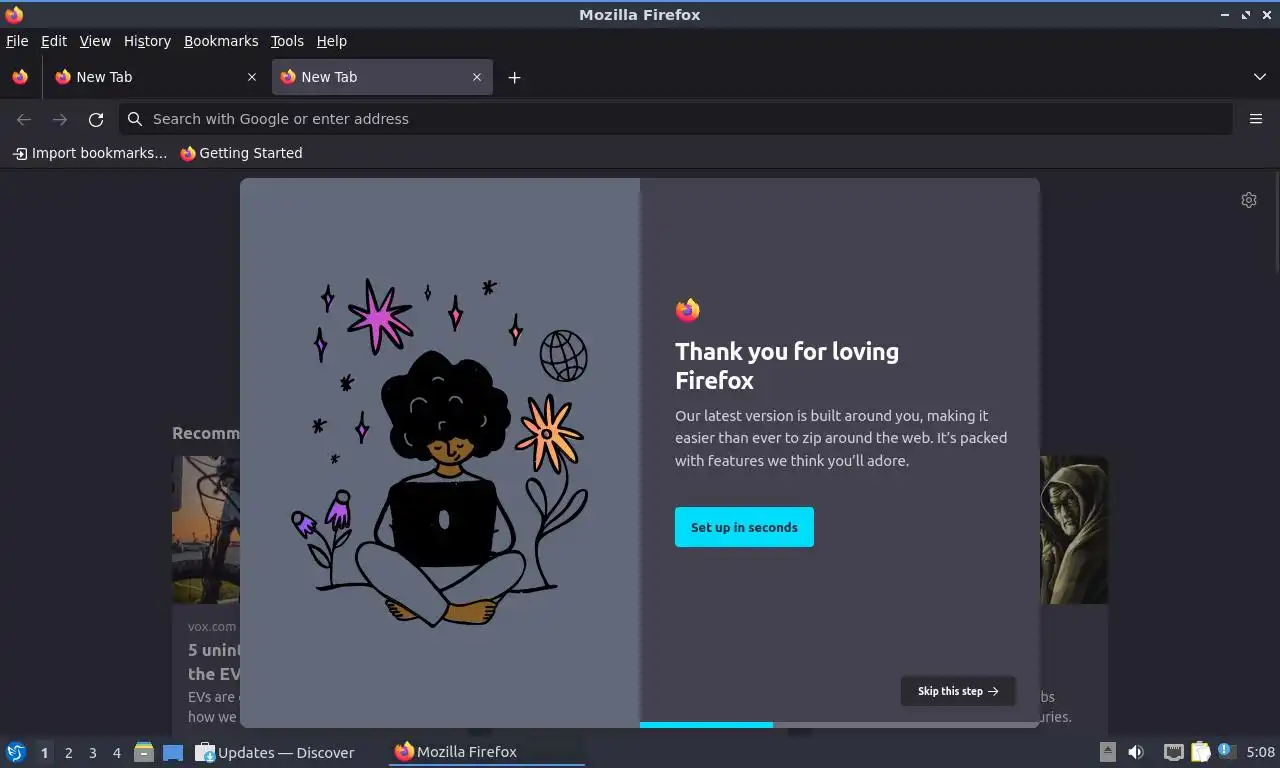1280x768 pixels.
Task: Go back one page
Action: click(x=24, y=119)
